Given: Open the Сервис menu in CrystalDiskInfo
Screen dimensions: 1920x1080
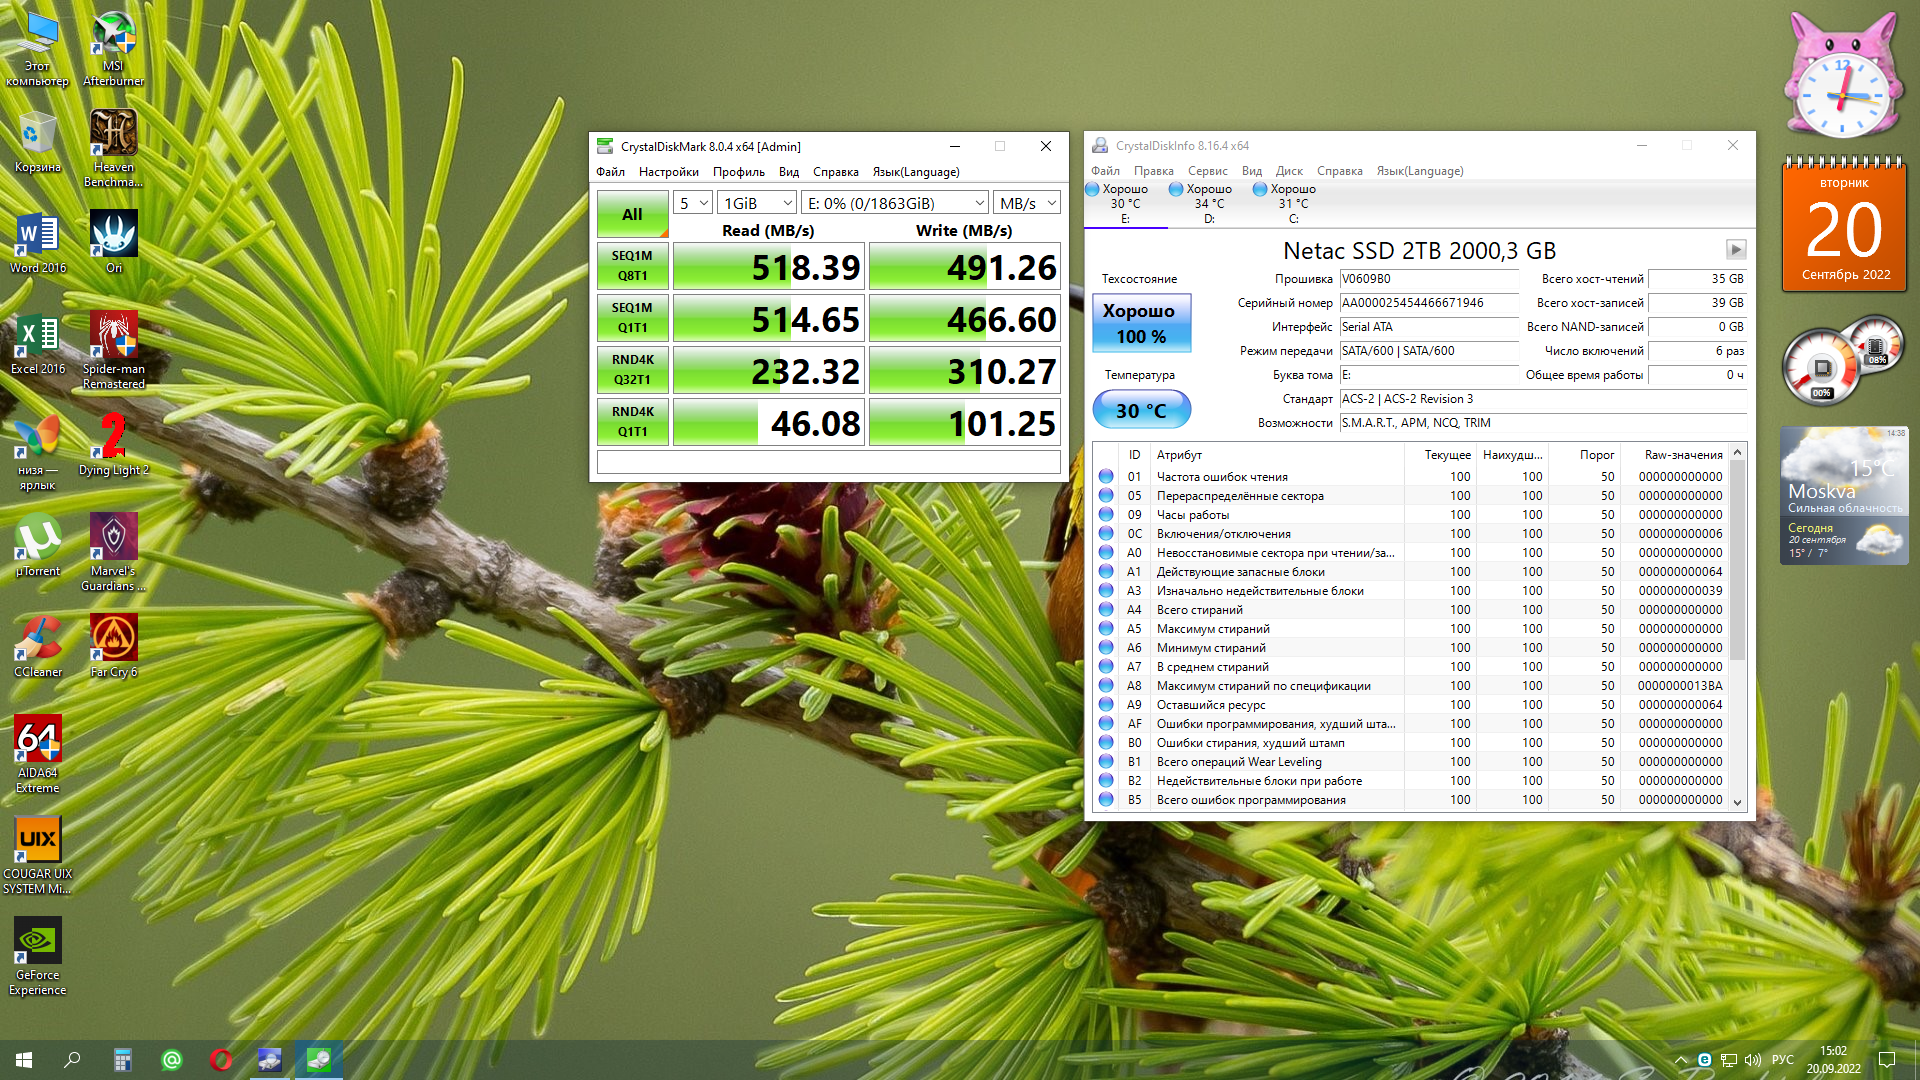Looking at the screenshot, I should pos(1207,171).
